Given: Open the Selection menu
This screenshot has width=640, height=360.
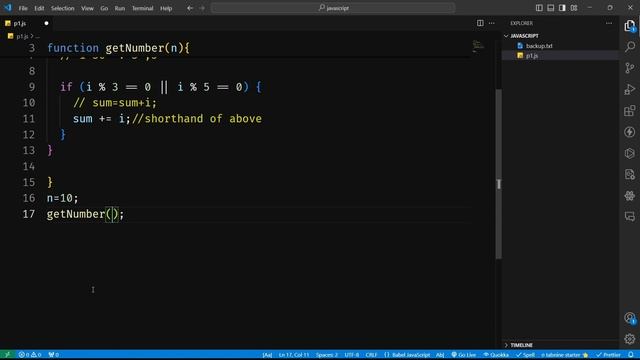Looking at the screenshot, I should [x=62, y=8].
